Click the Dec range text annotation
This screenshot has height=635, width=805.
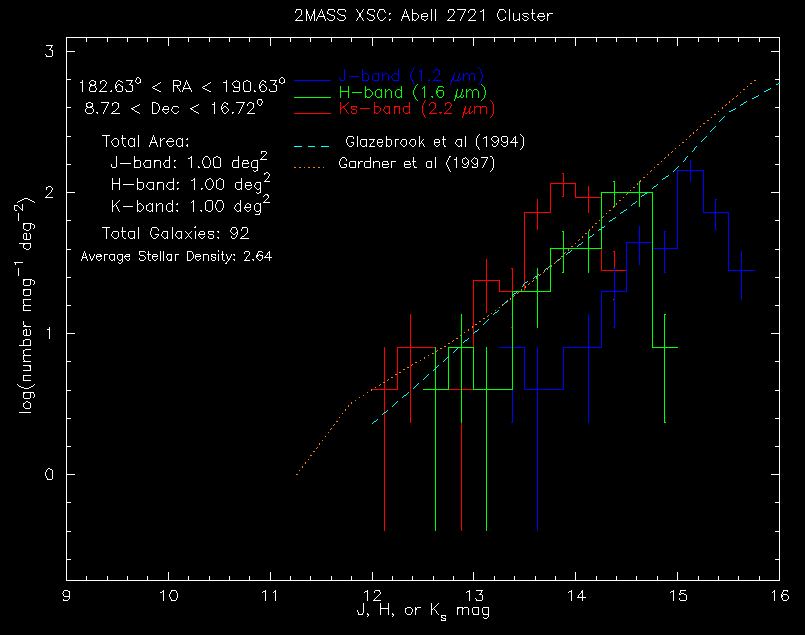174,105
